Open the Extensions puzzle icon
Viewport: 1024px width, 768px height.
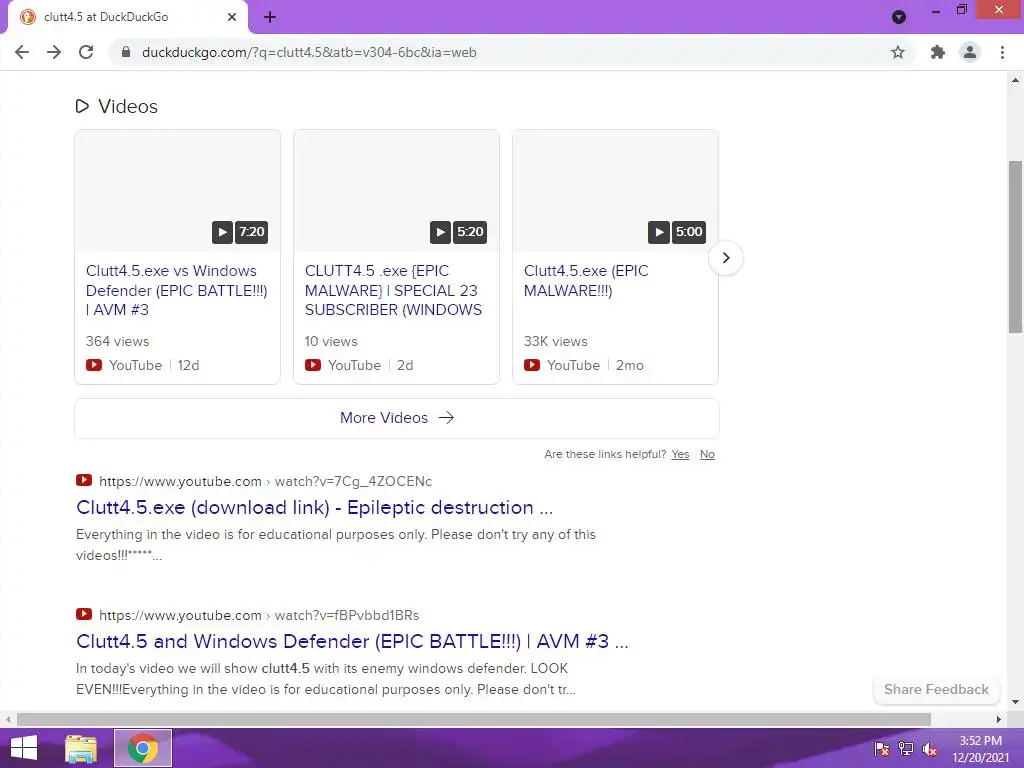(938, 52)
